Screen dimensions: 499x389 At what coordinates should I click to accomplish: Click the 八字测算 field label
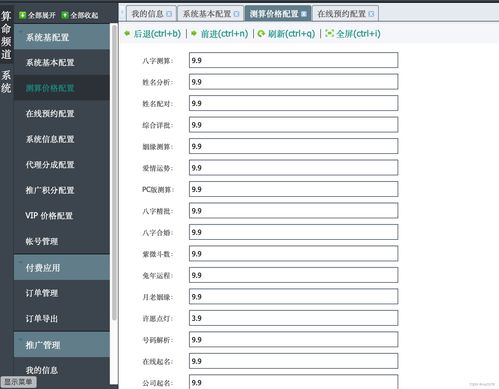(158, 61)
